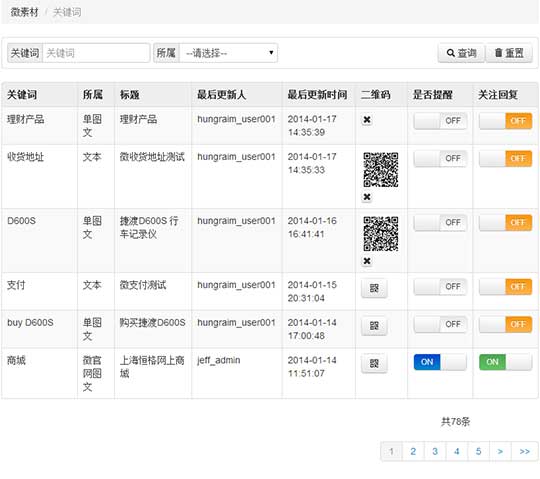The image size is (540, 479).
Task: Open the 所属 dropdown selector
Action: tap(228, 53)
